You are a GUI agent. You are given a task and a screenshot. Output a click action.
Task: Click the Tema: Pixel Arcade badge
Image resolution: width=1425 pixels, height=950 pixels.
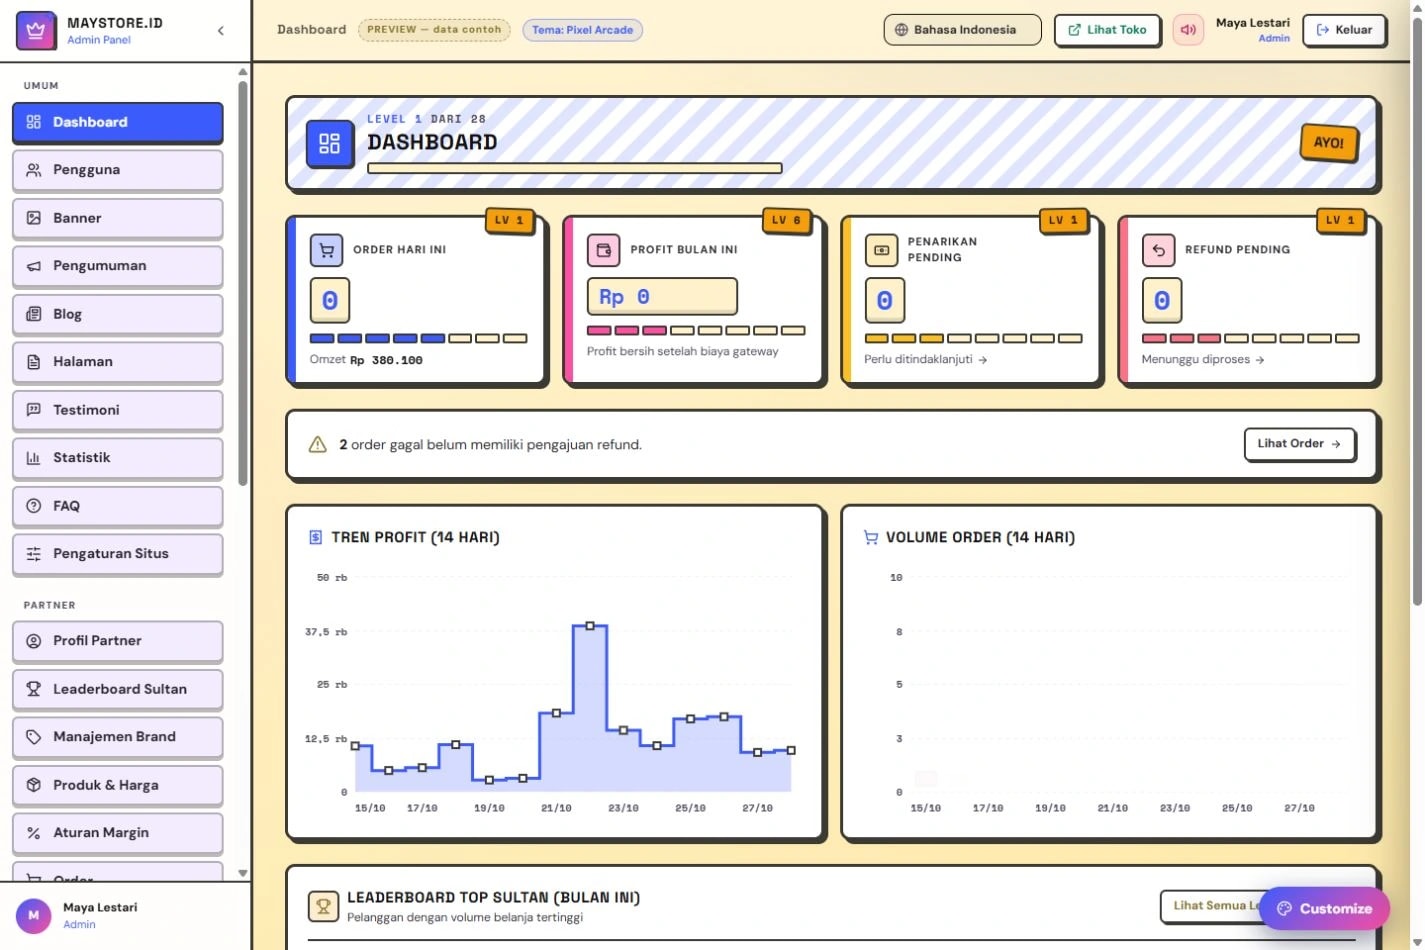[583, 30]
